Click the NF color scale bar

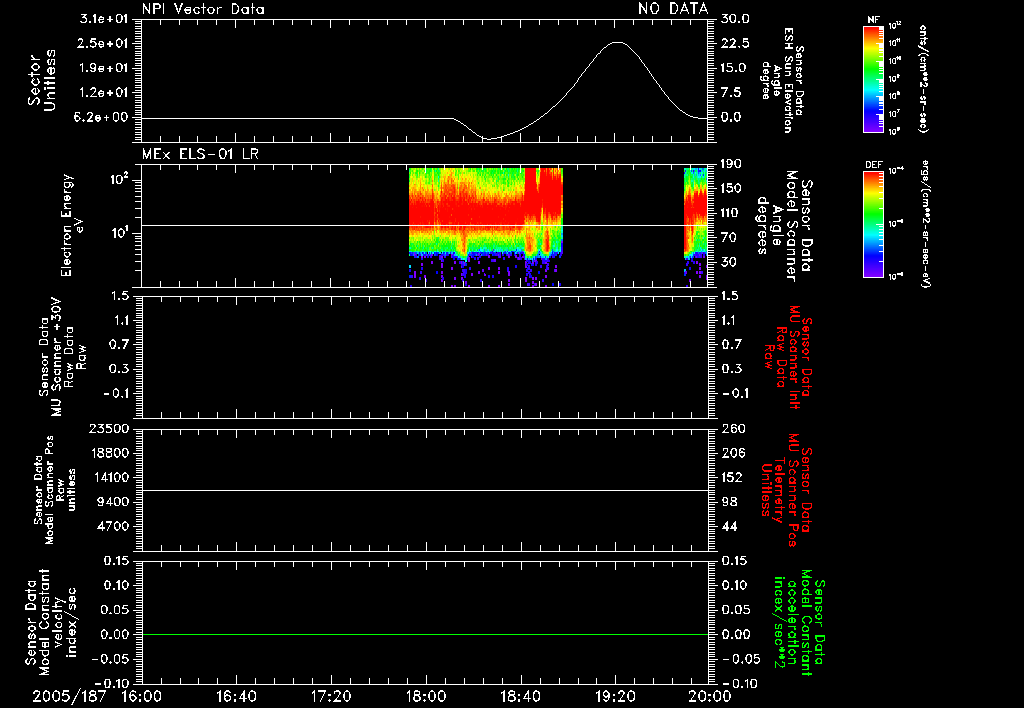873,79
